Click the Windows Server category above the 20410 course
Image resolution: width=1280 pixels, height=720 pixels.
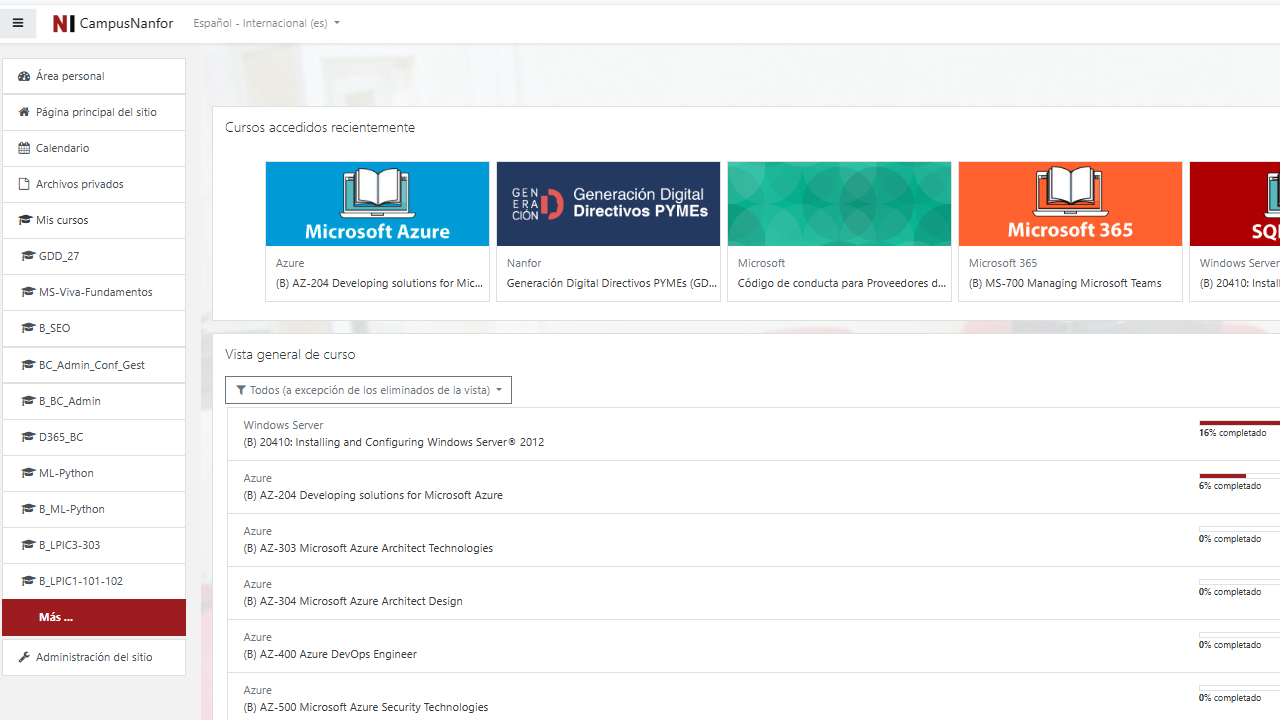pyautogui.click(x=283, y=425)
